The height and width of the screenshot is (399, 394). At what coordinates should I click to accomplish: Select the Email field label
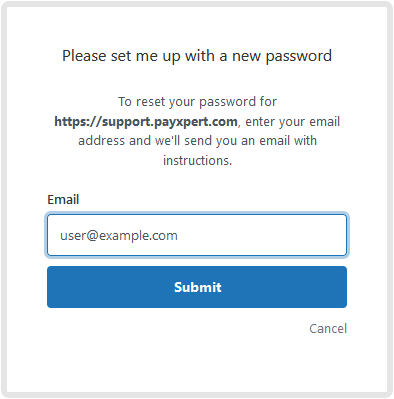point(63,199)
